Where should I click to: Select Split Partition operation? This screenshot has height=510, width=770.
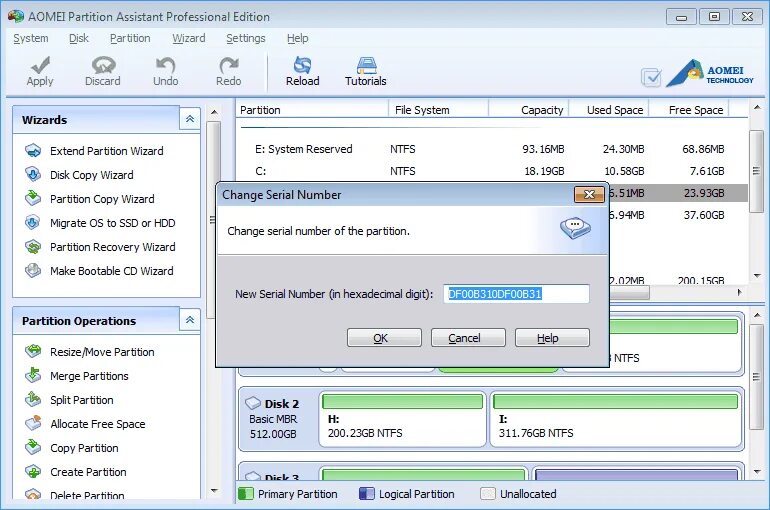[82, 400]
